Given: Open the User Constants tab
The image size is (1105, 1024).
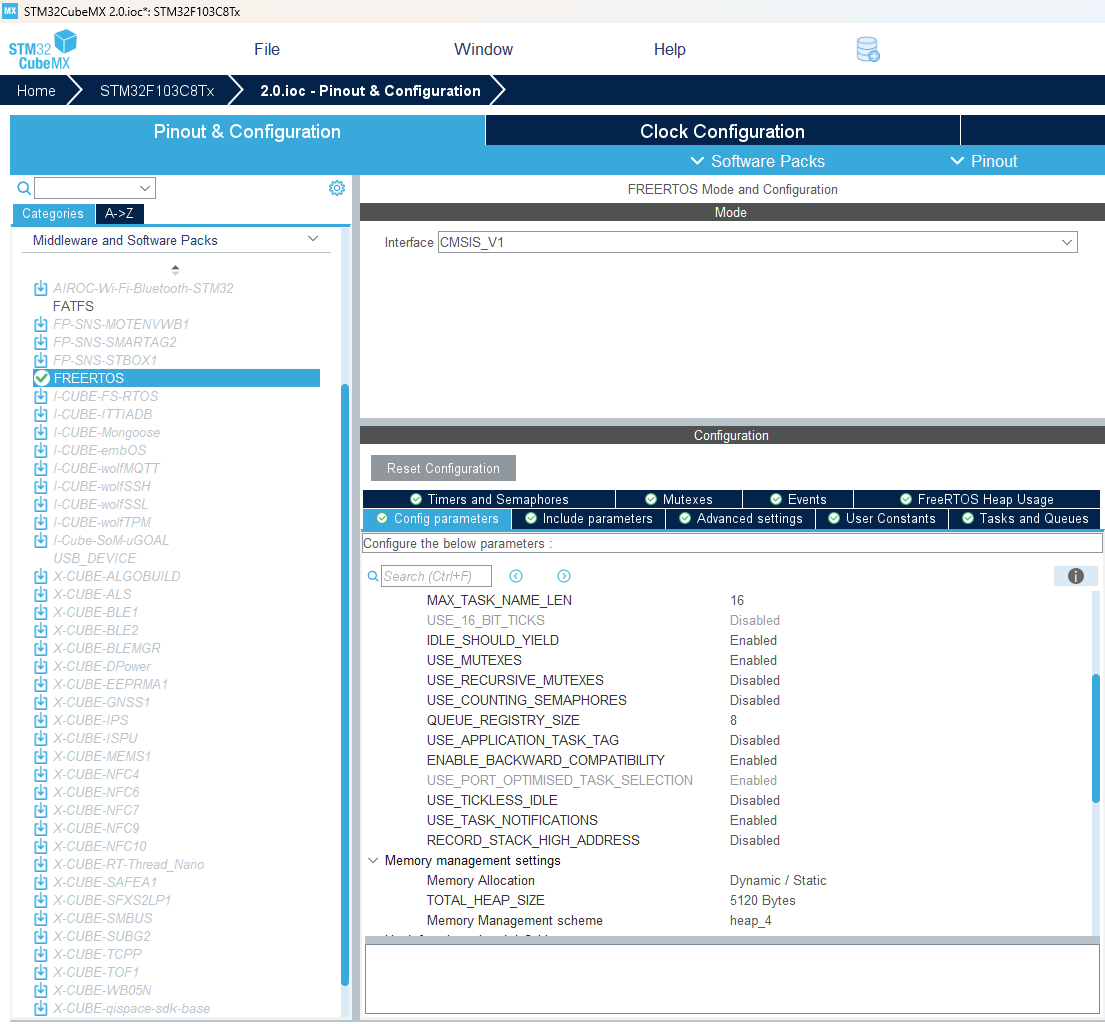Looking at the screenshot, I should click(x=882, y=519).
